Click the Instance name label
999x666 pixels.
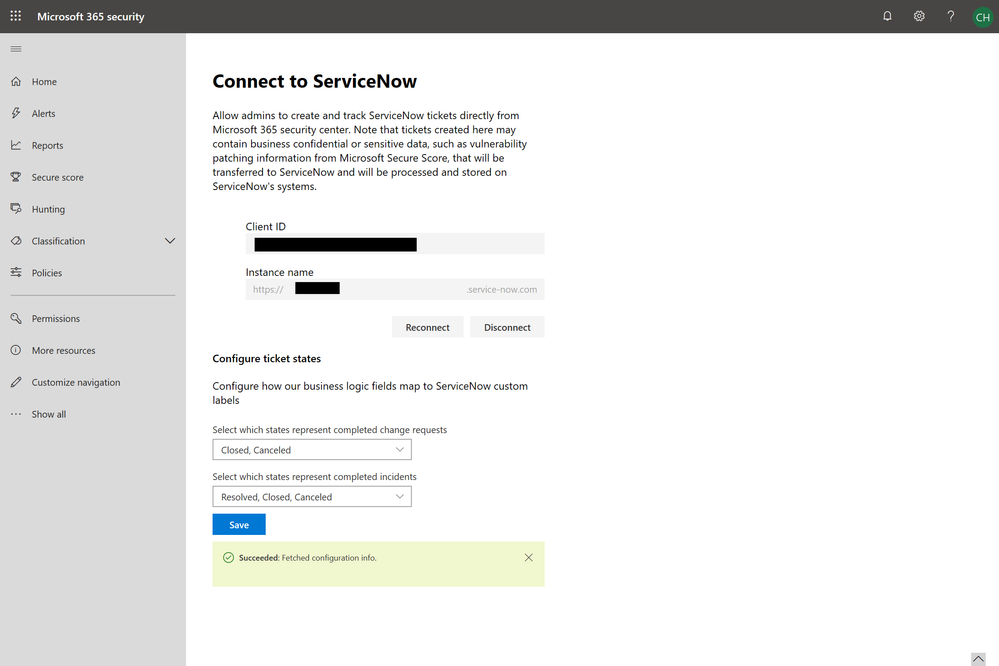(279, 272)
